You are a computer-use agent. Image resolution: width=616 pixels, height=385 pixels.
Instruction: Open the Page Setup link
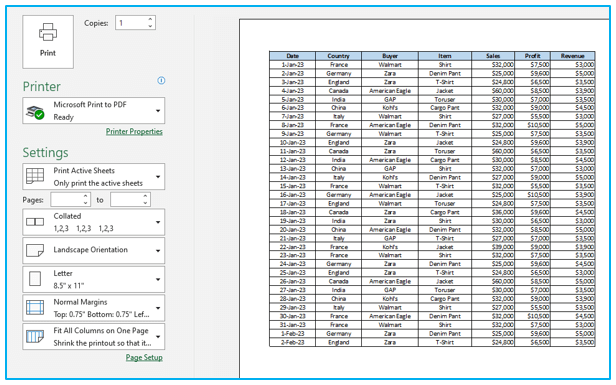[x=144, y=357]
